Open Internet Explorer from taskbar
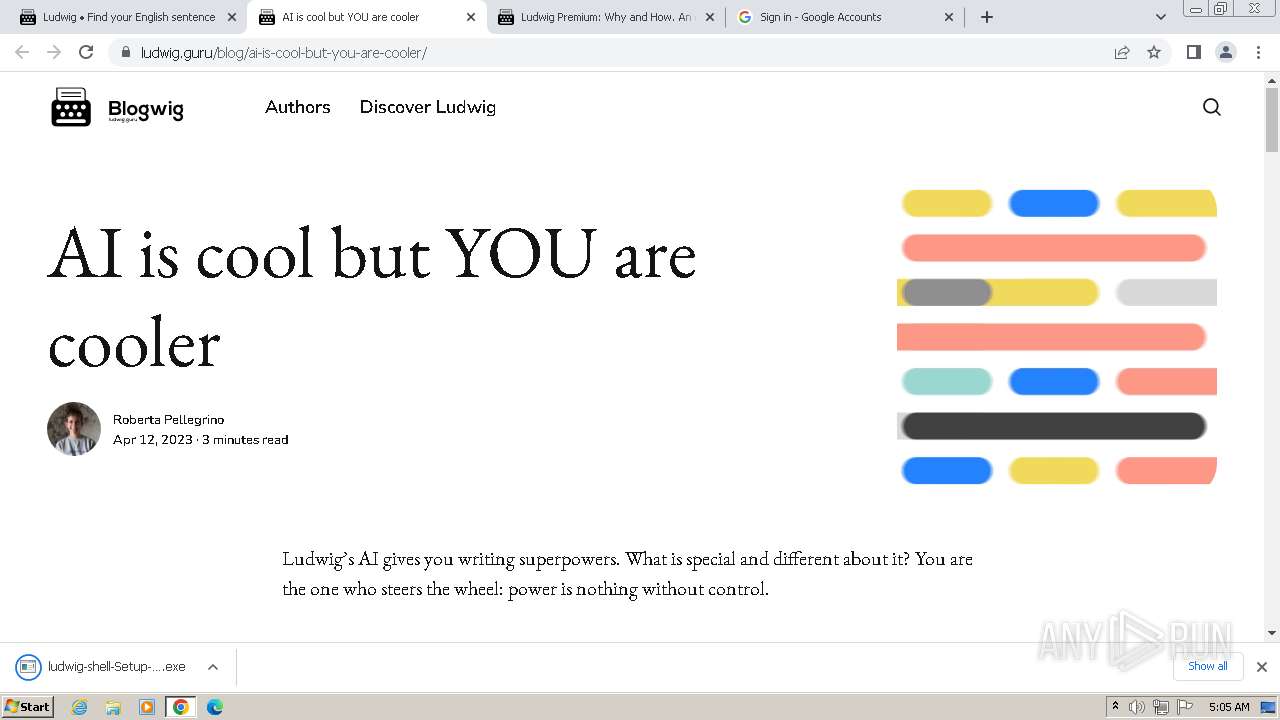Image resolution: width=1280 pixels, height=720 pixels. (79, 707)
